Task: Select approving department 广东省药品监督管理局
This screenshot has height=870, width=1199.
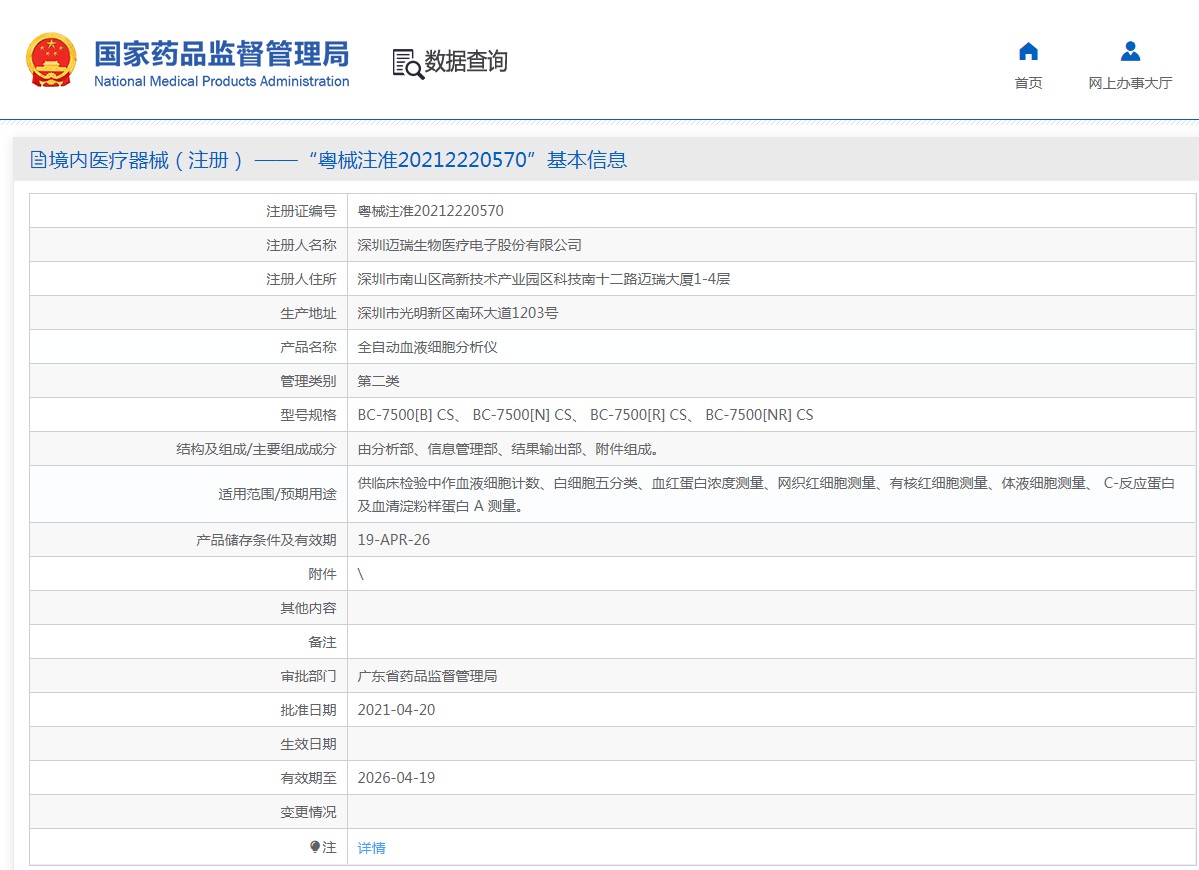Action: [x=427, y=676]
